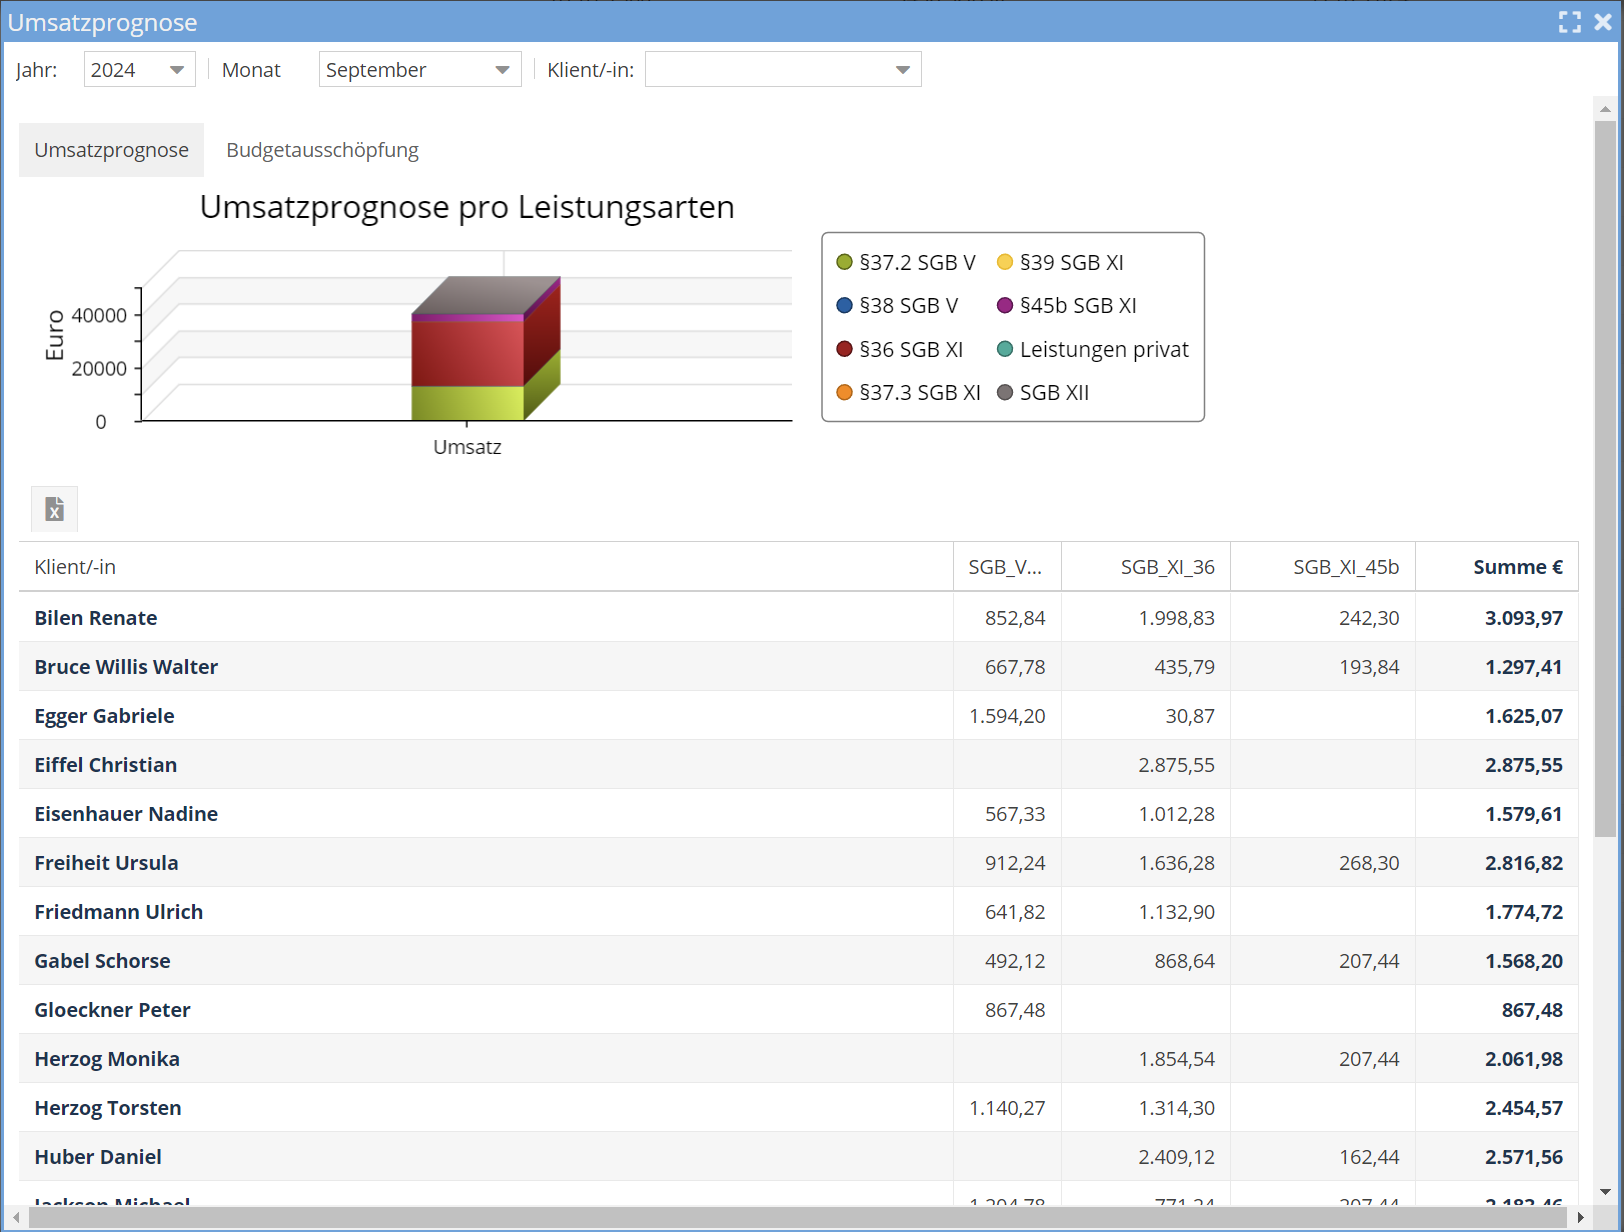
Task: Open the Jahr dropdown showing 2024
Action: 139,70
